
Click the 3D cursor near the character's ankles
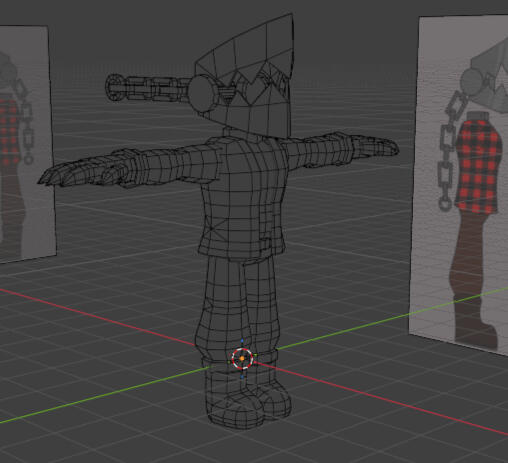point(242,359)
